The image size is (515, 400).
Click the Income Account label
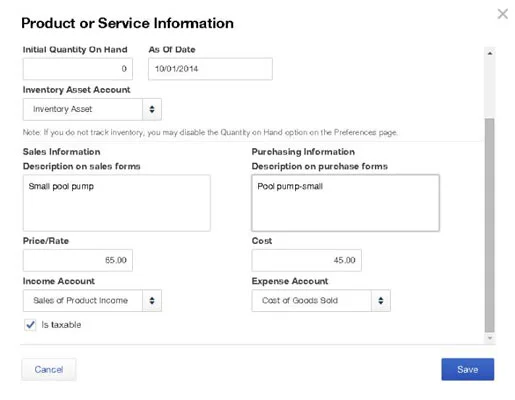click(59, 281)
